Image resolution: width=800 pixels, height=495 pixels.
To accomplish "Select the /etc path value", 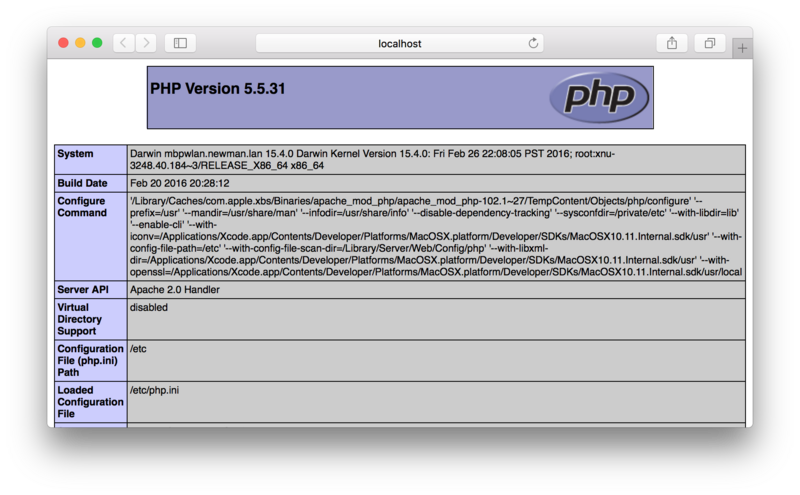I will tap(138, 349).
